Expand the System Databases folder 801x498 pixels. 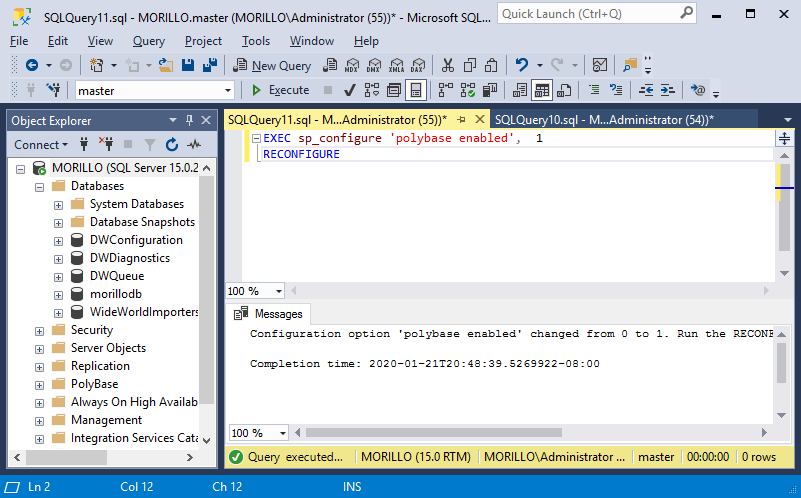pyautogui.click(x=58, y=205)
